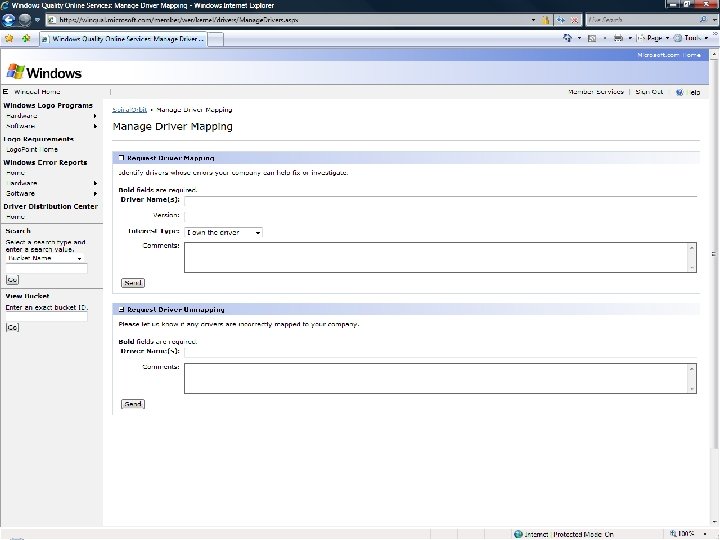The height and width of the screenshot is (540, 720).
Task: Open the recent pages dropdown arrow
Action: 37,20
